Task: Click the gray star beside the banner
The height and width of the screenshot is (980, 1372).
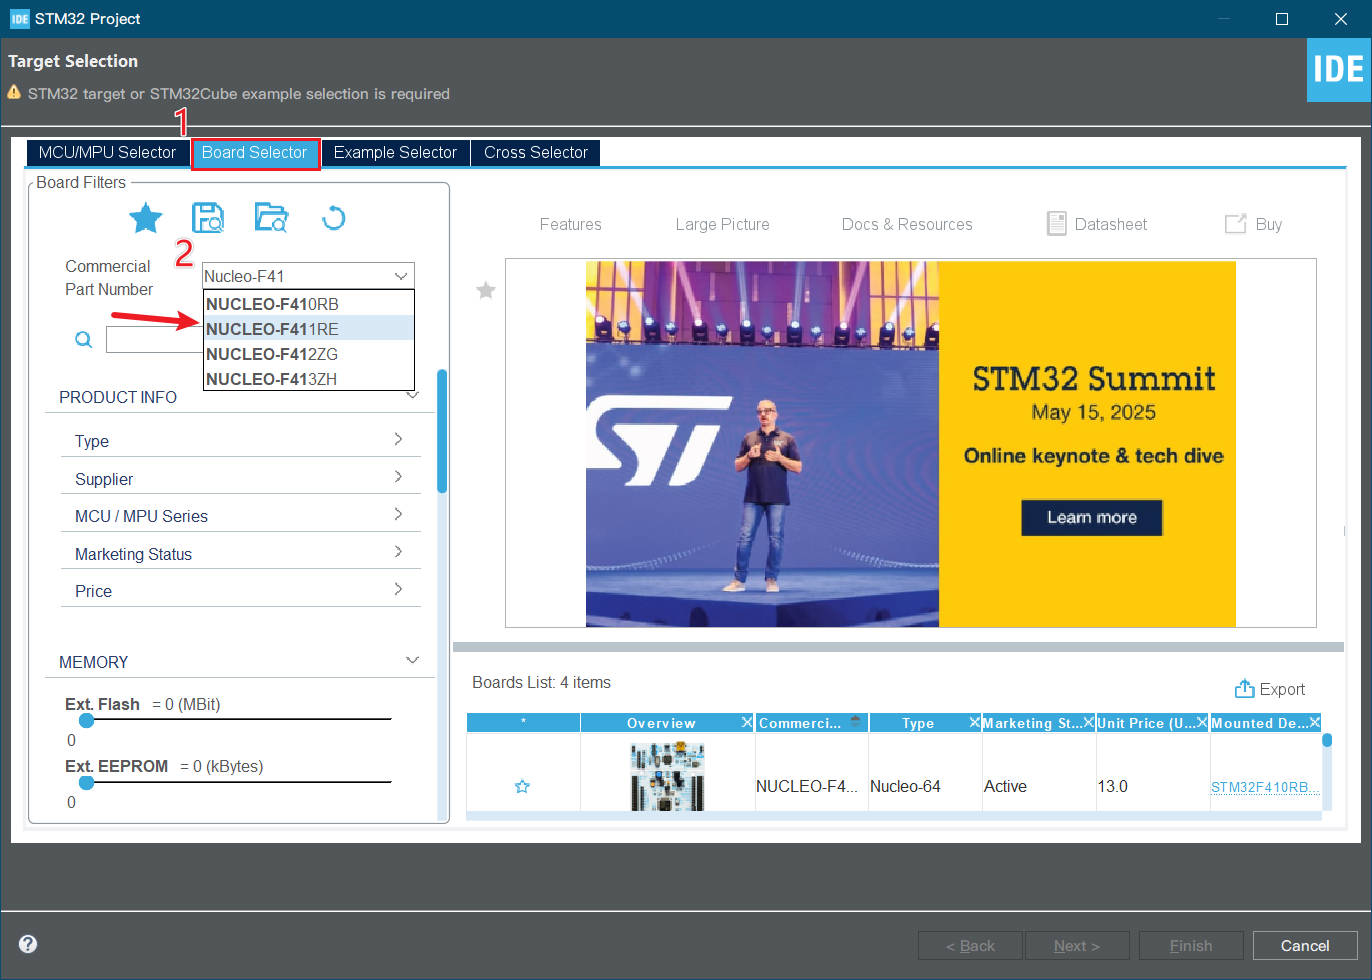Action: [486, 290]
